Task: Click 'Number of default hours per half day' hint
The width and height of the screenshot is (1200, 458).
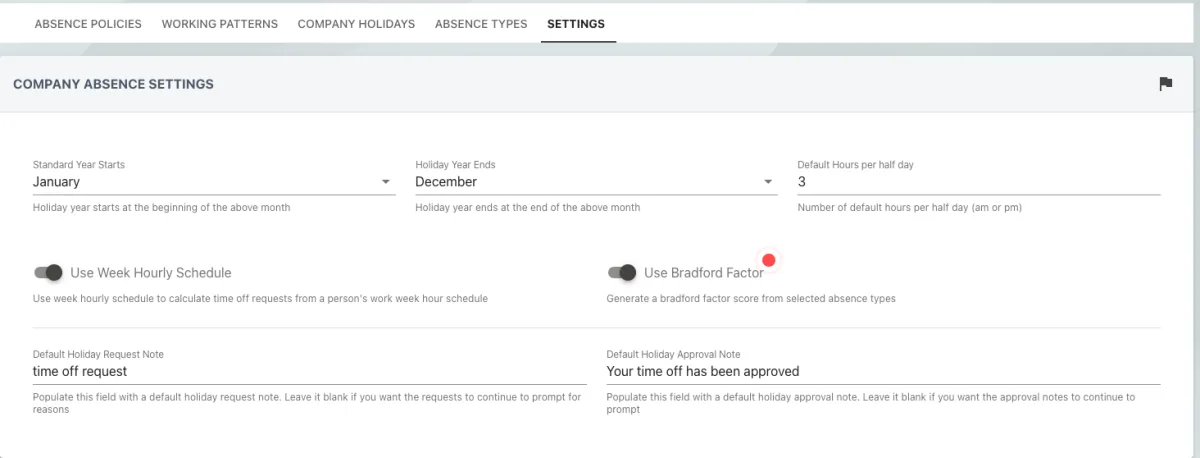Action: point(910,208)
